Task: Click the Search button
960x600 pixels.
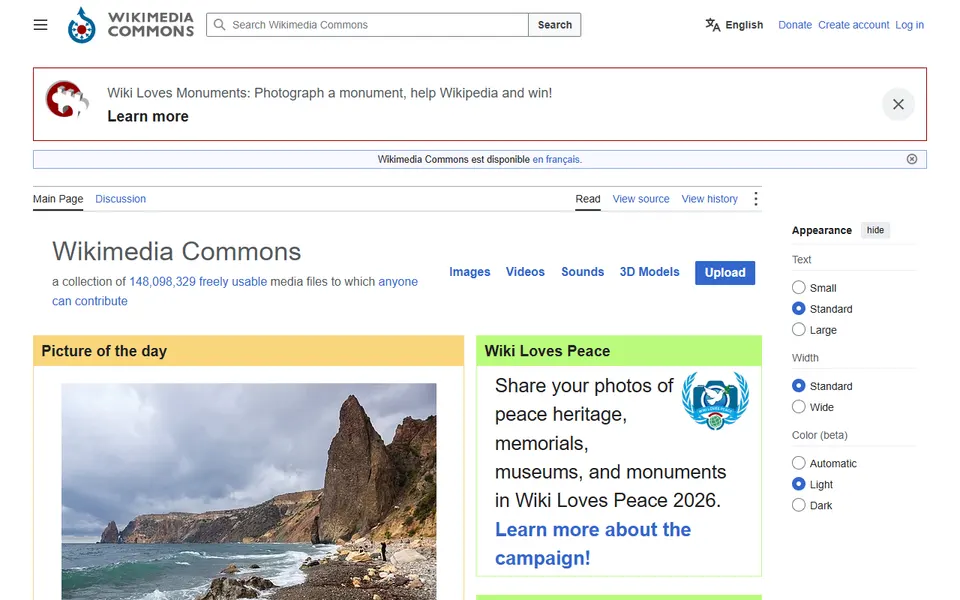Action: point(555,25)
